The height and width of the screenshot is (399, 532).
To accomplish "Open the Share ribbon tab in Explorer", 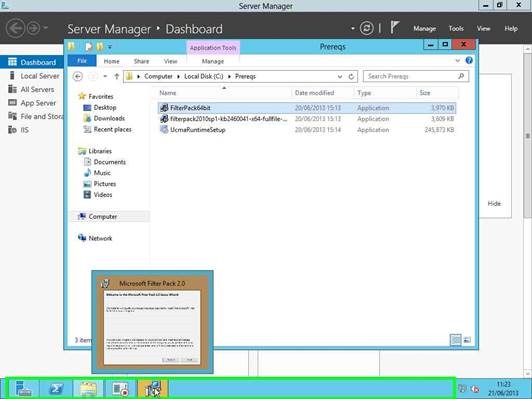I will point(141,61).
